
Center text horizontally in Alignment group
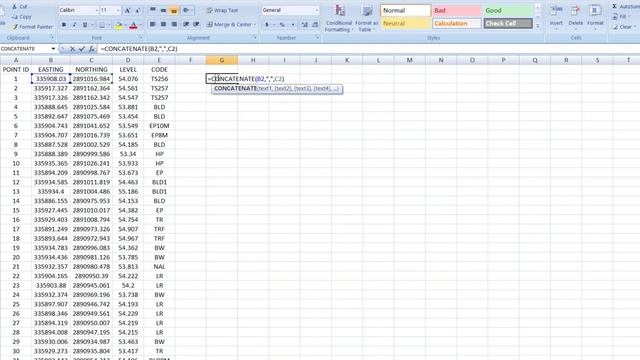[x=163, y=24]
